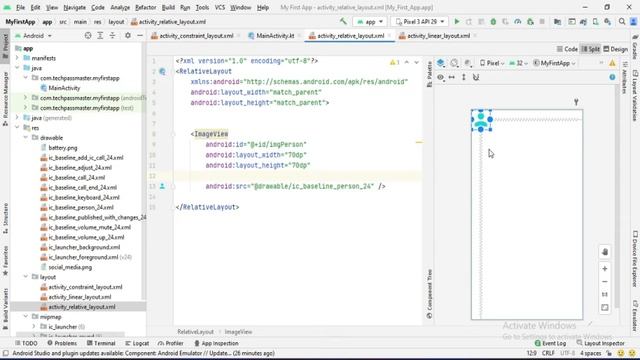Expand the manifests folder
Screen dimensions: 640x360
[17, 58]
